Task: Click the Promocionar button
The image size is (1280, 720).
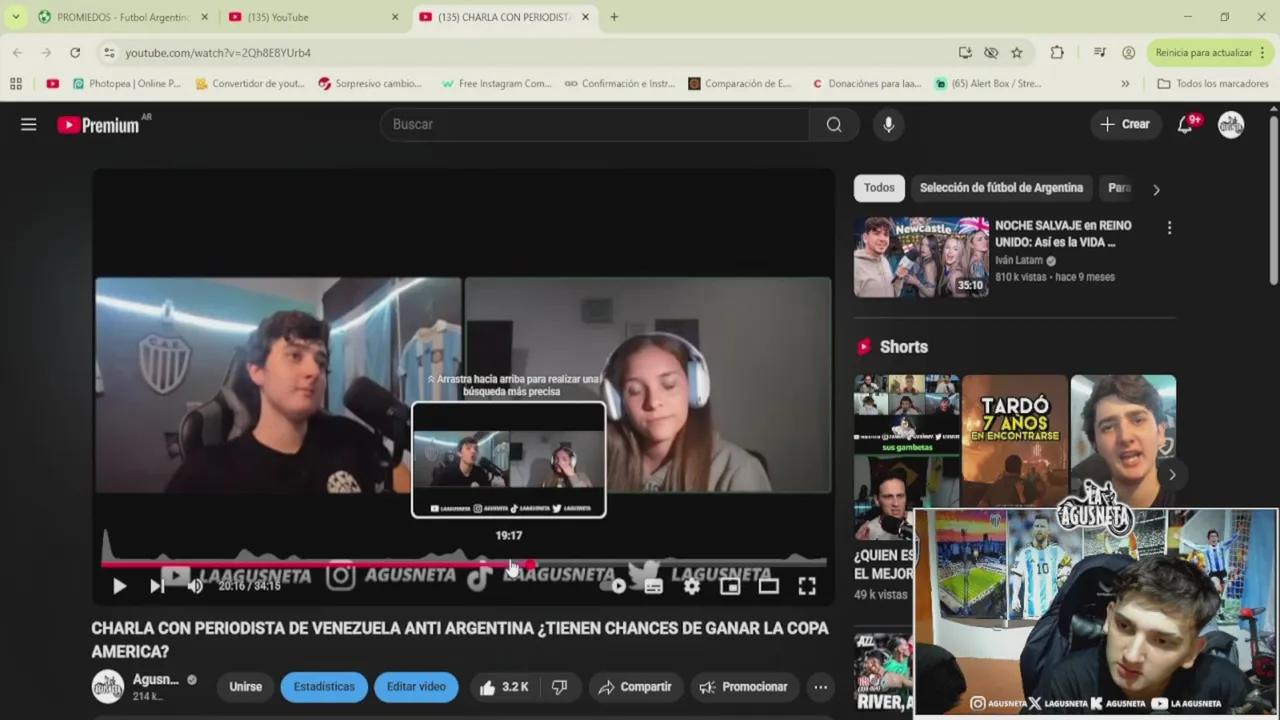Action: pyautogui.click(x=743, y=687)
